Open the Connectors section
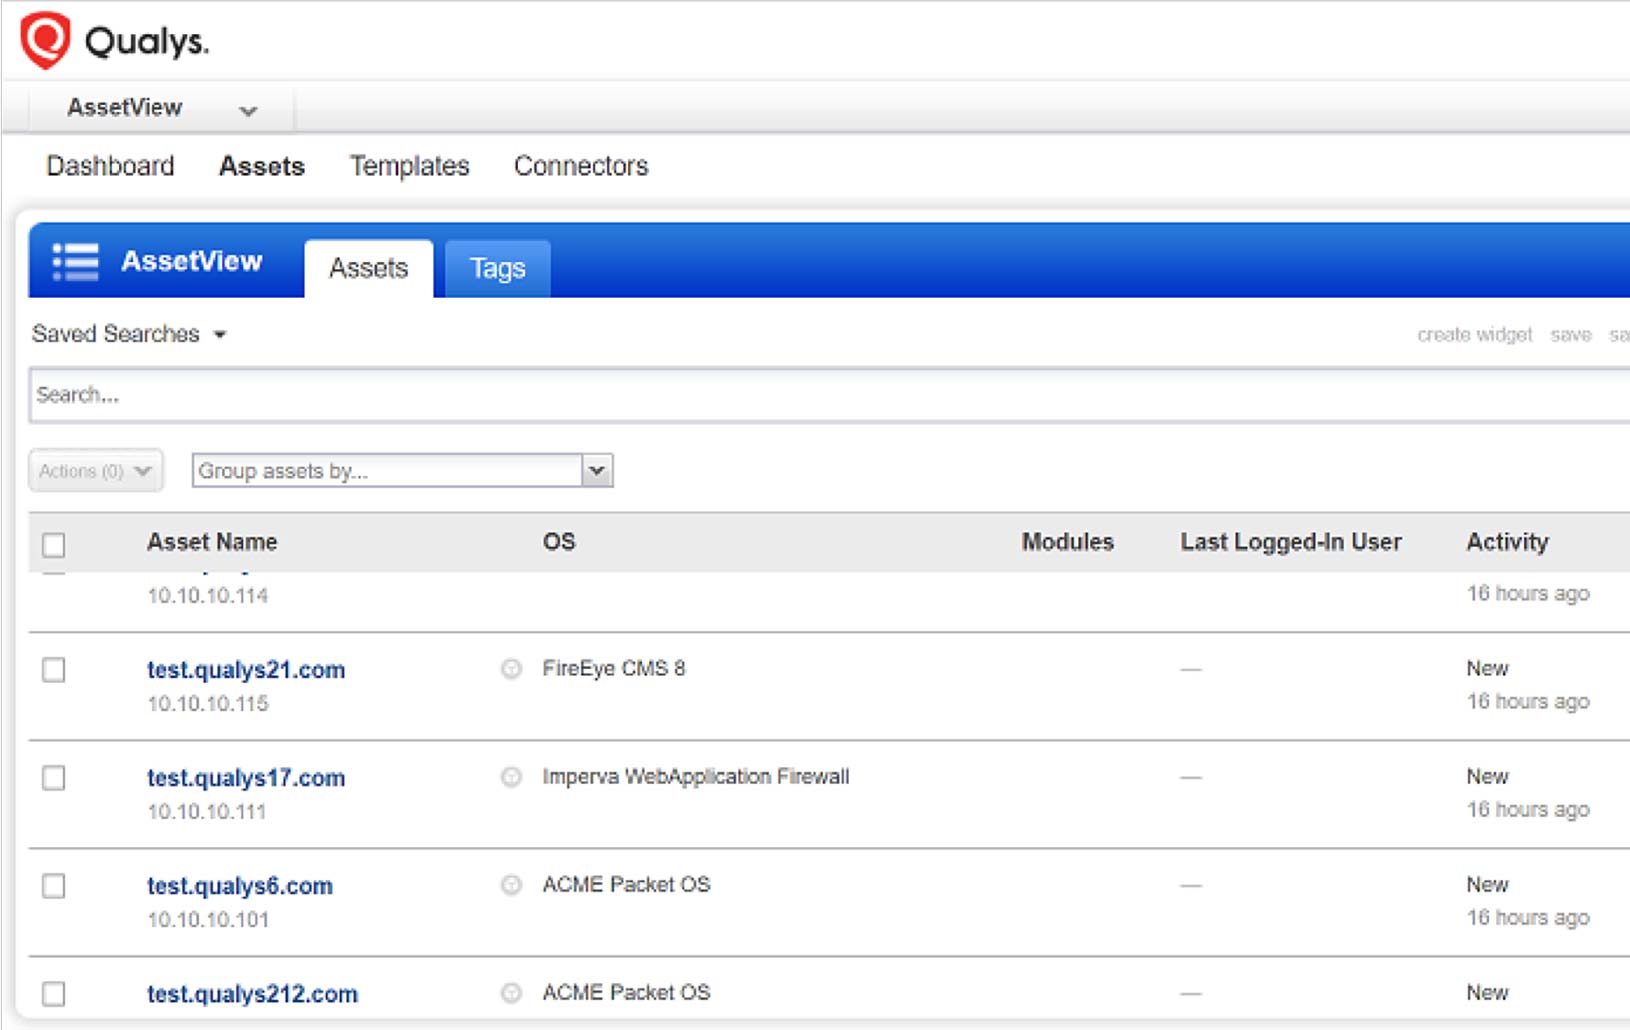 [580, 166]
